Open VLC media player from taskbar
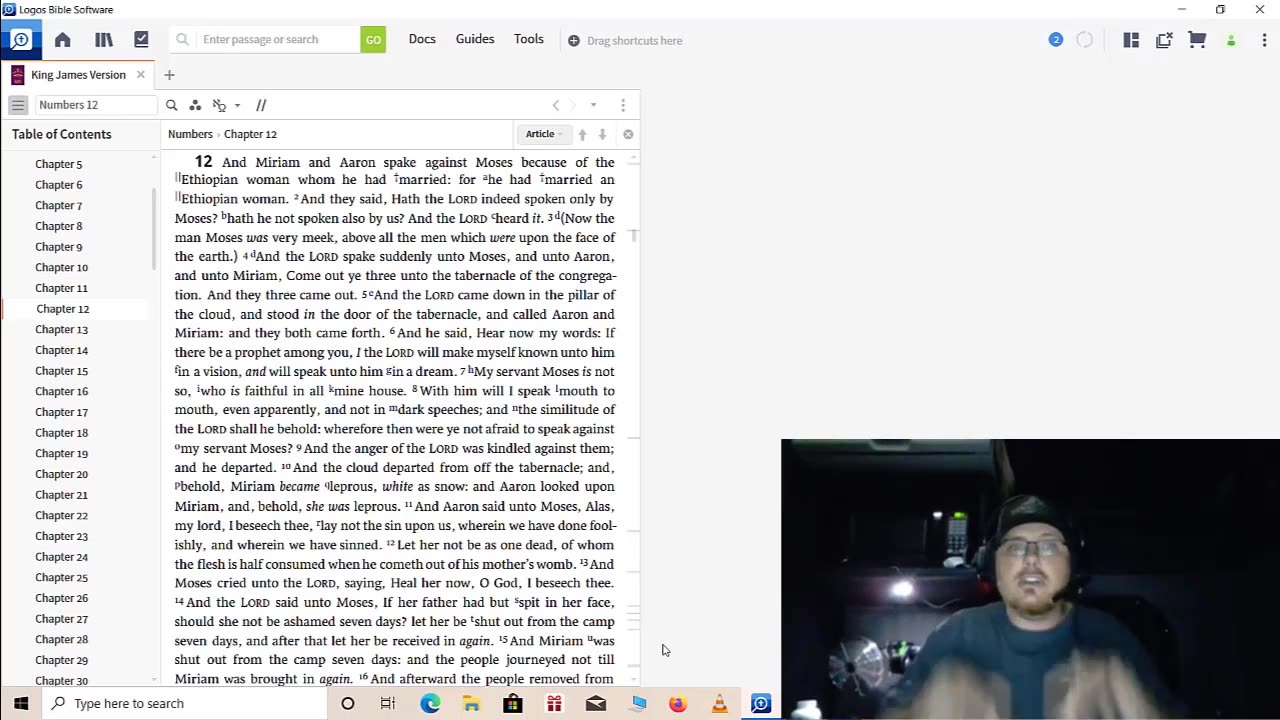 [x=719, y=703]
